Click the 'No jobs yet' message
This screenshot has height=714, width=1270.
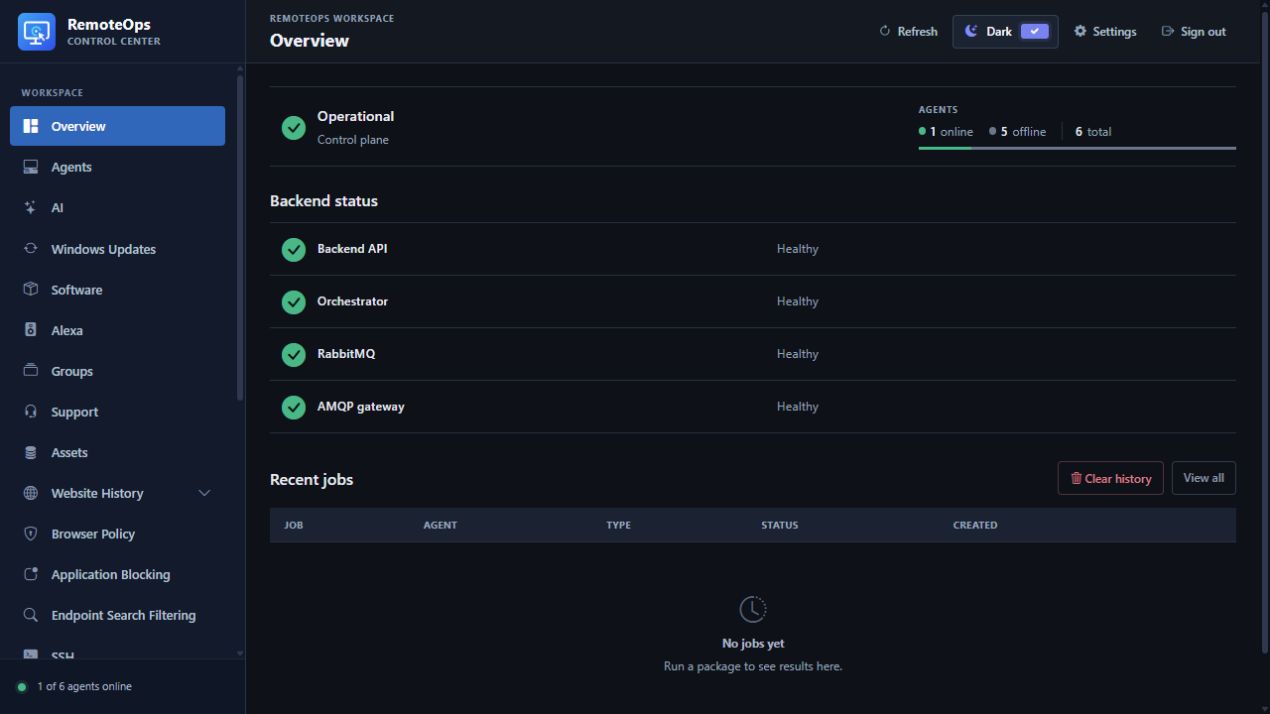tap(753, 644)
